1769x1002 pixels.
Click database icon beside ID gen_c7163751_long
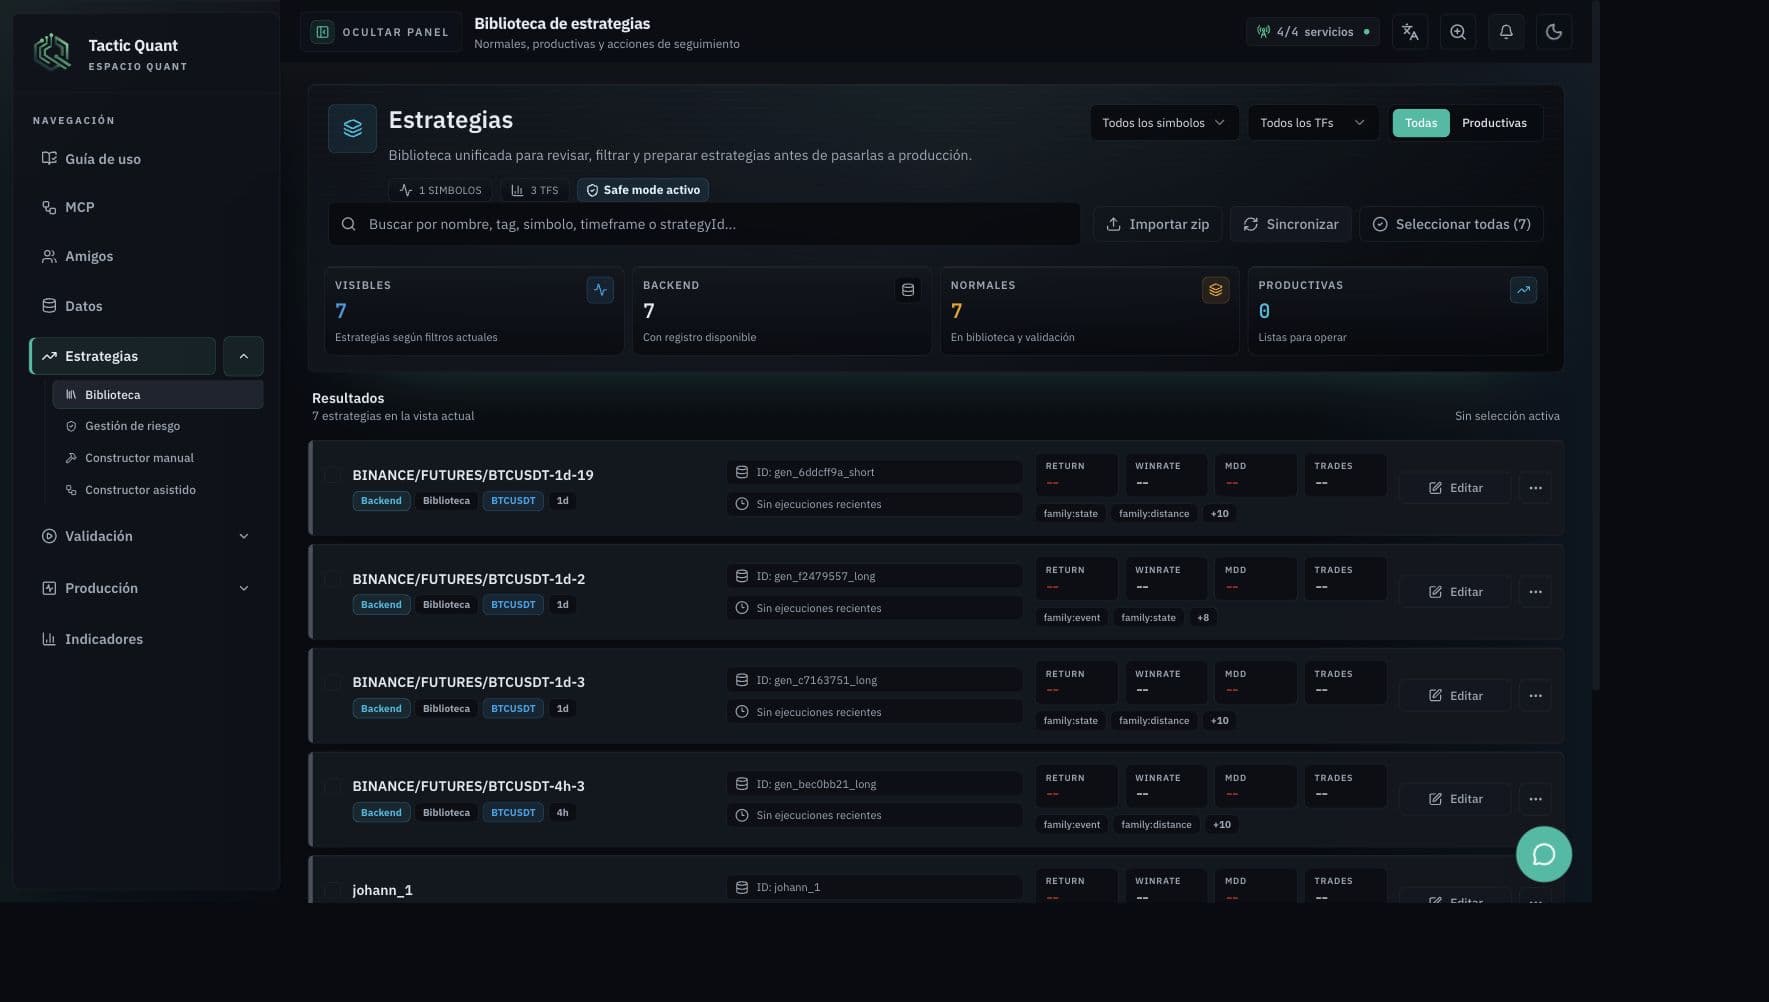click(742, 680)
